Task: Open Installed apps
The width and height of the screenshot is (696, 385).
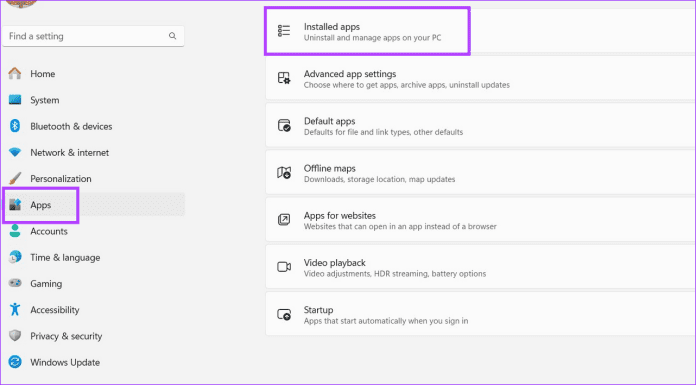Action: pyautogui.click(x=481, y=31)
